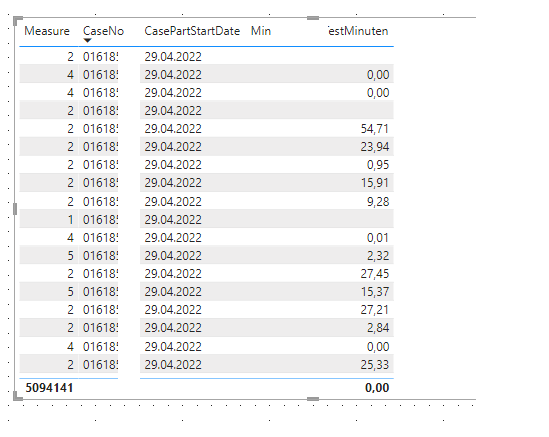Click the date 29.04.2022 in the 27,45 row

pos(173,274)
